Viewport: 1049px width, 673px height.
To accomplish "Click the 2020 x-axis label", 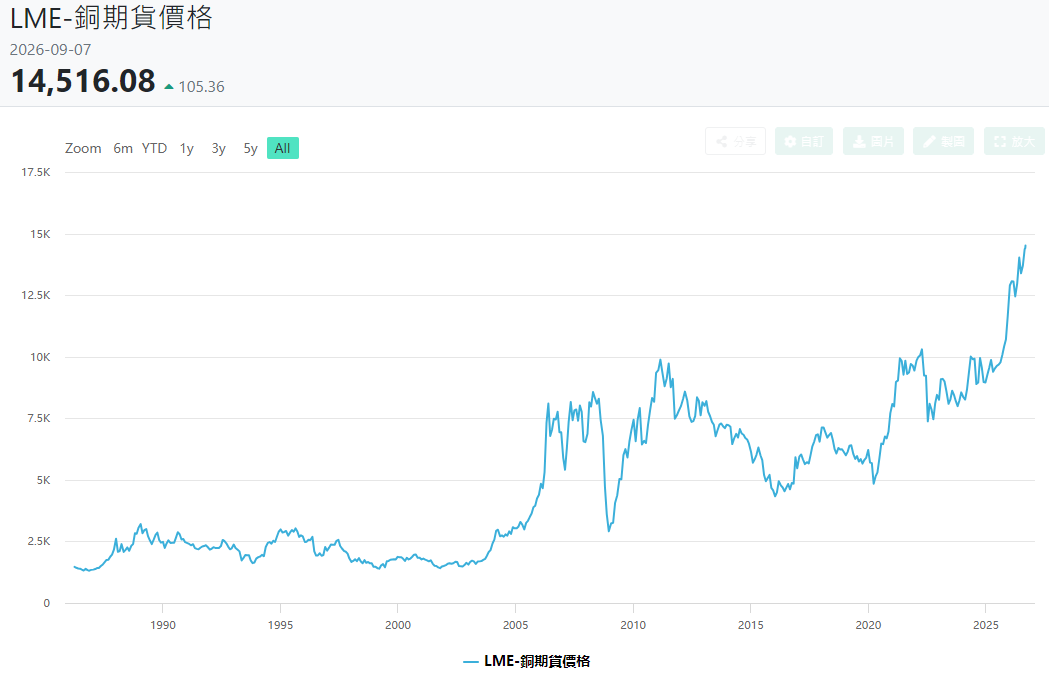I will coord(868,626).
